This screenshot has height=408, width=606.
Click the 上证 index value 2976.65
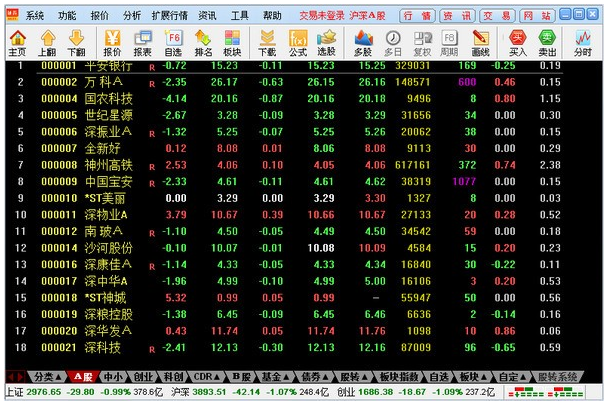click(x=44, y=392)
